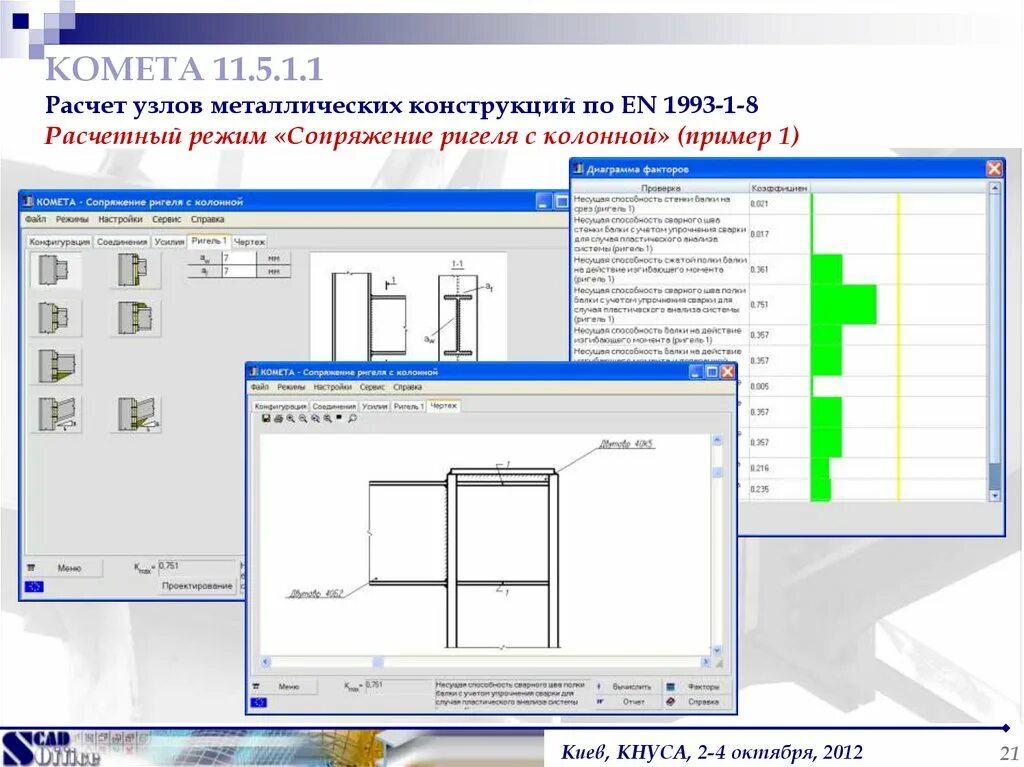Select the inclined beam with haunch joint icon
Viewport: 1024px width, 767px height.
(x=137, y=414)
